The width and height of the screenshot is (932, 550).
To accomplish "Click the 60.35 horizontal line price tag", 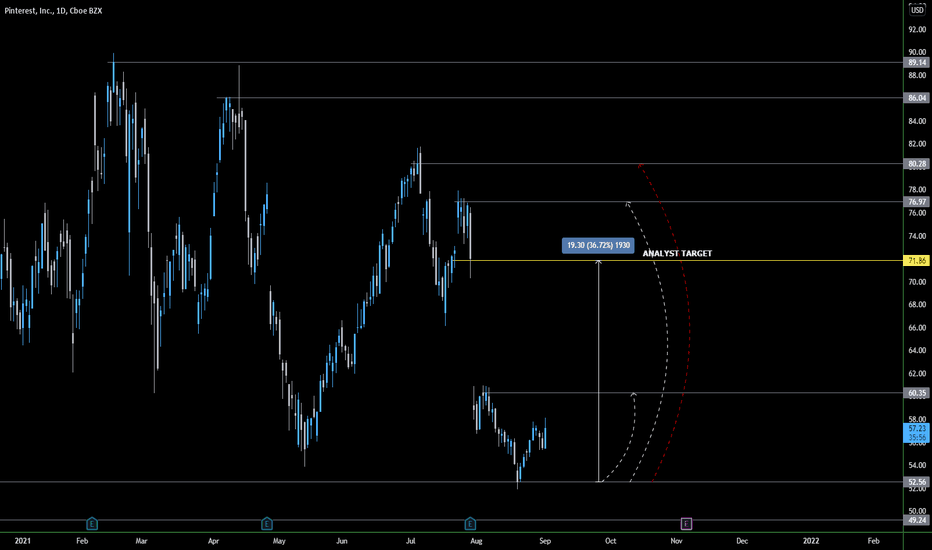I will pyautogui.click(x=917, y=393).
